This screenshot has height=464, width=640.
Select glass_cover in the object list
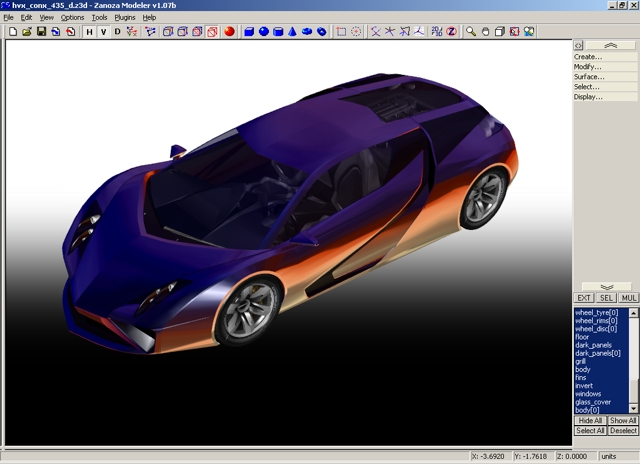click(593, 402)
